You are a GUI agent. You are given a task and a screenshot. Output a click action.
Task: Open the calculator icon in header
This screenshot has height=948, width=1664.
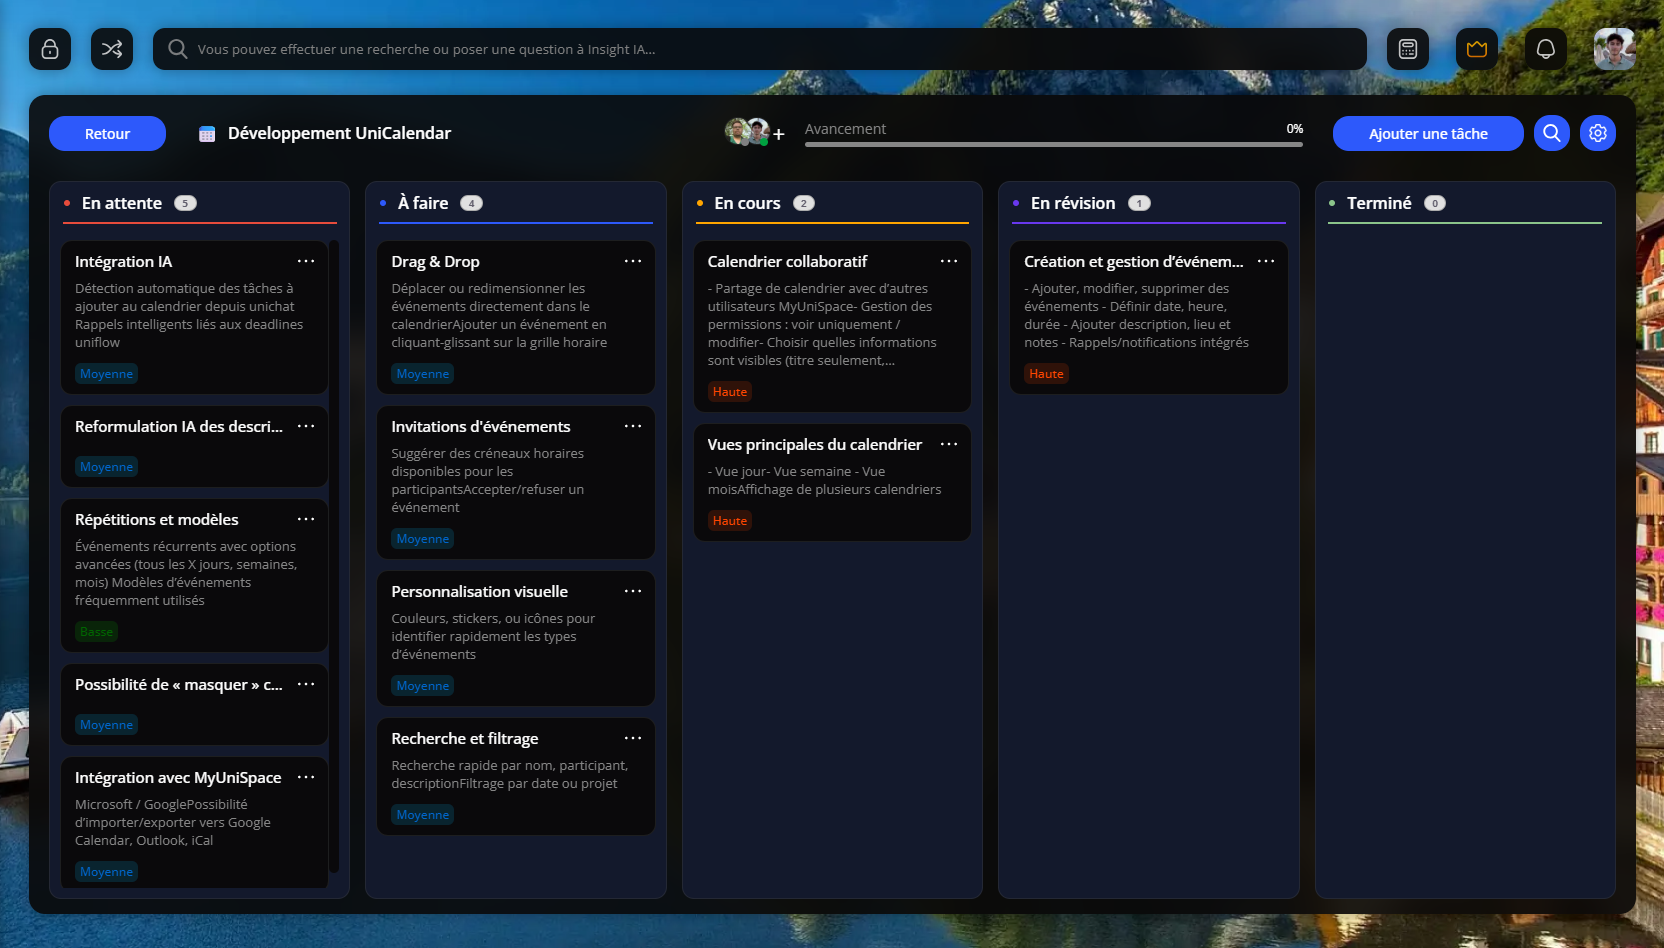(1408, 49)
